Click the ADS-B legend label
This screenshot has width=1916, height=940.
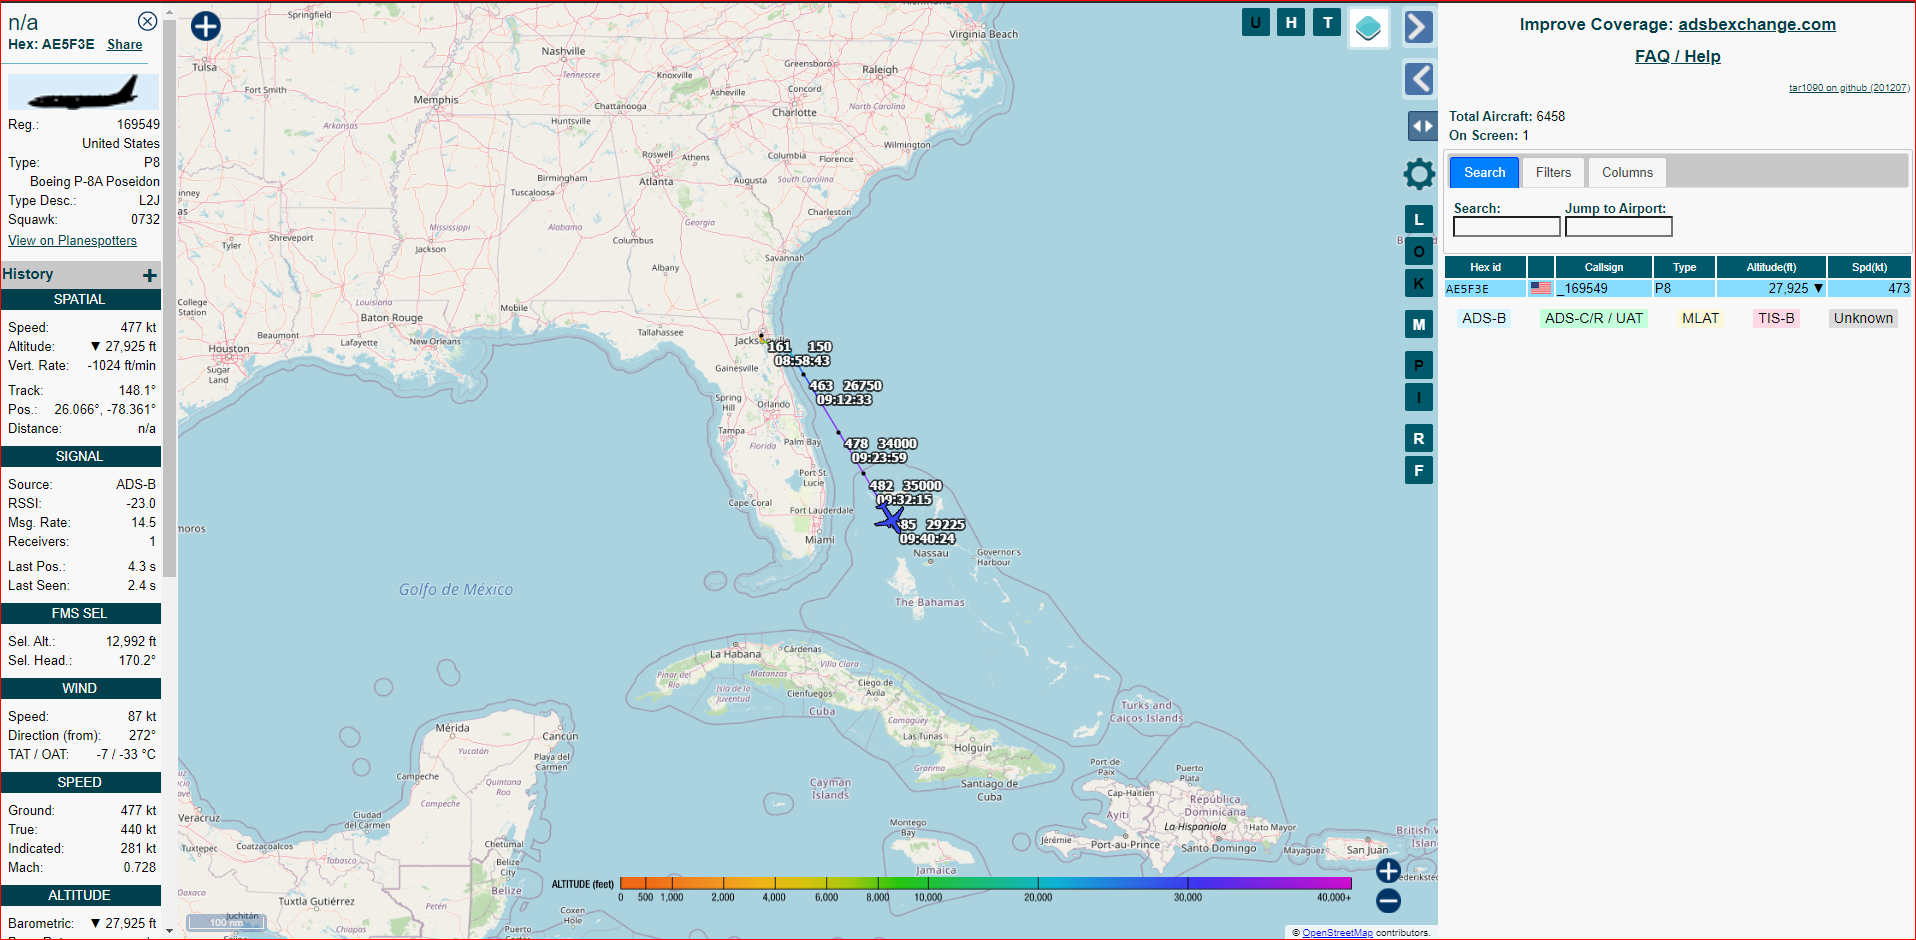[x=1483, y=318]
